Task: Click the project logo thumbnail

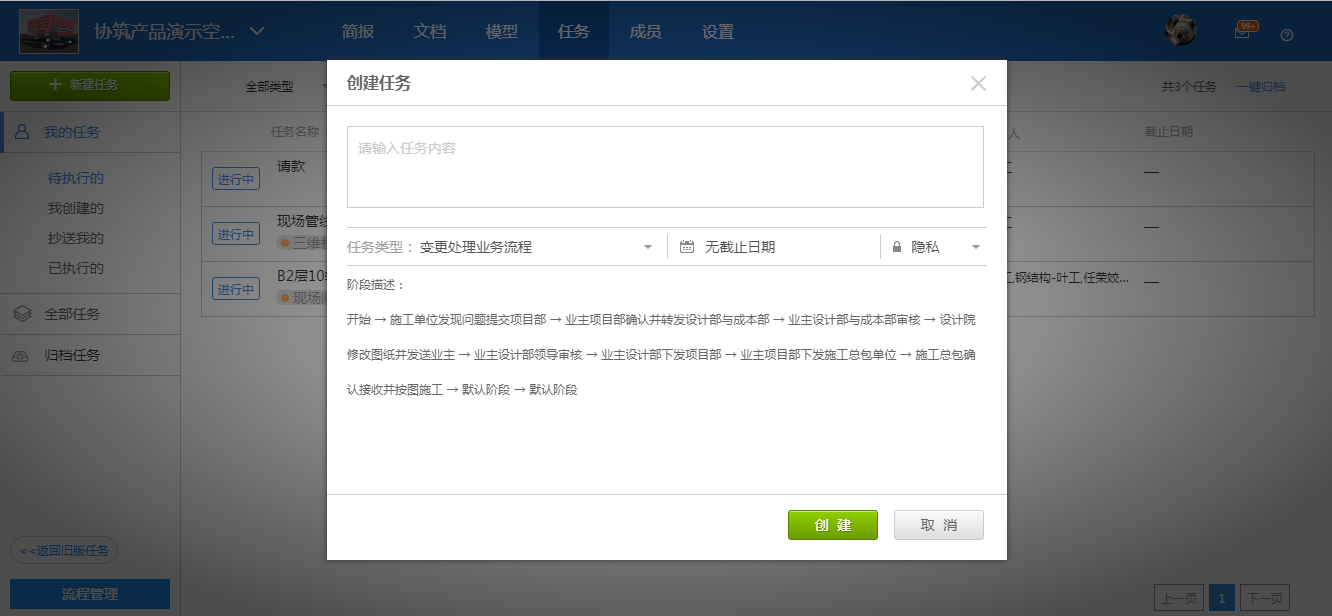Action: (49, 31)
